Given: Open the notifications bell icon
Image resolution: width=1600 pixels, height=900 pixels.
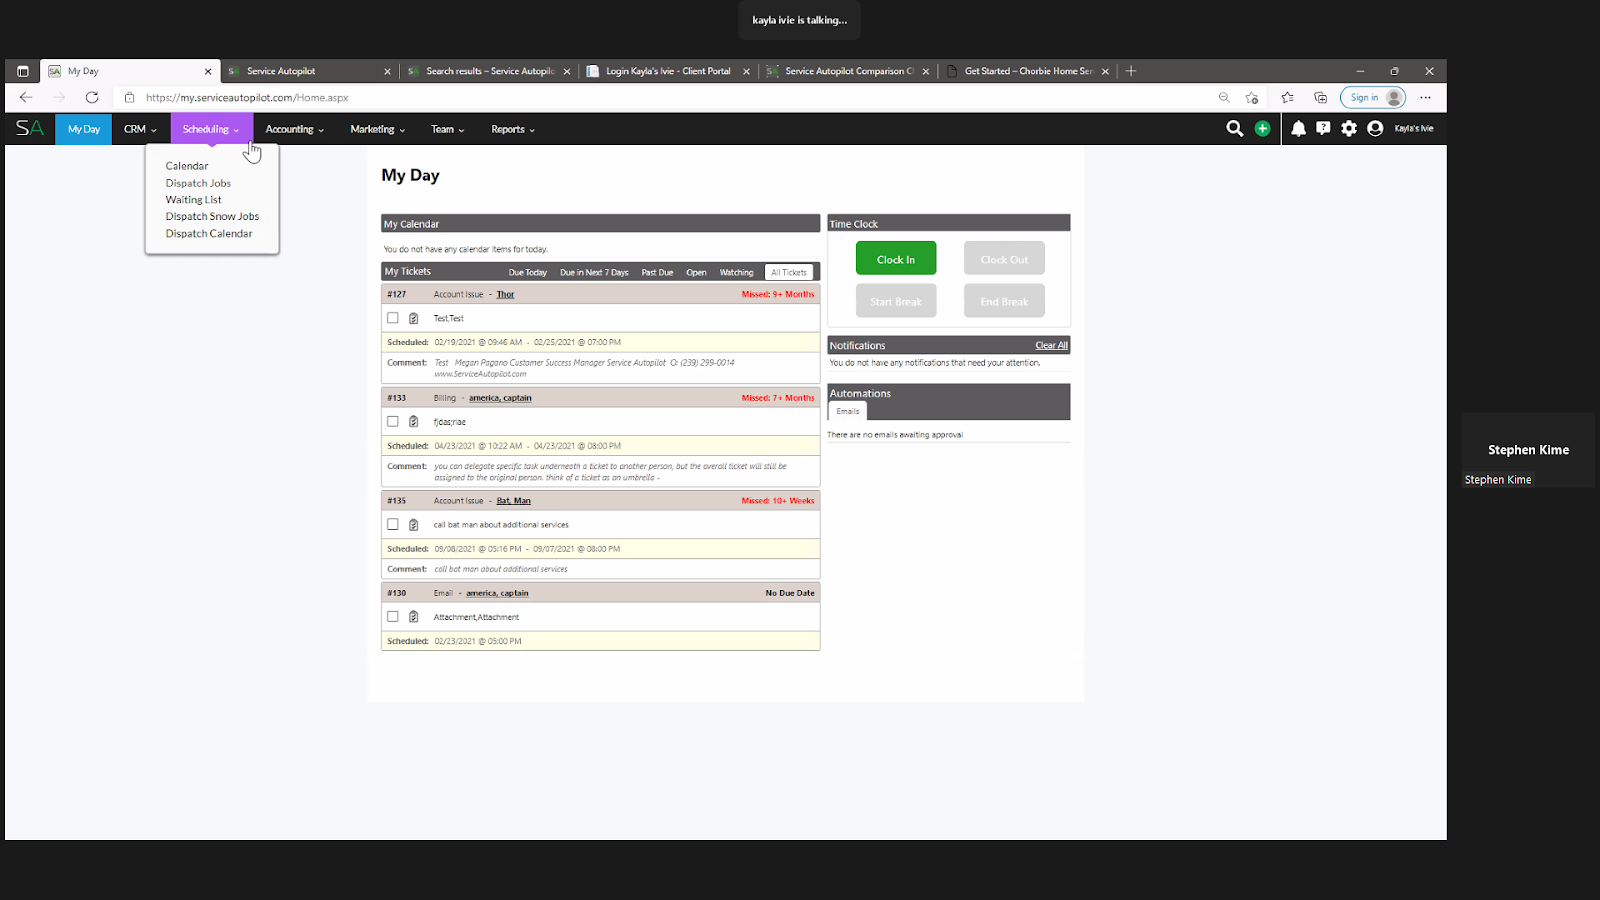Looking at the screenshot, I should (1298, 128).
